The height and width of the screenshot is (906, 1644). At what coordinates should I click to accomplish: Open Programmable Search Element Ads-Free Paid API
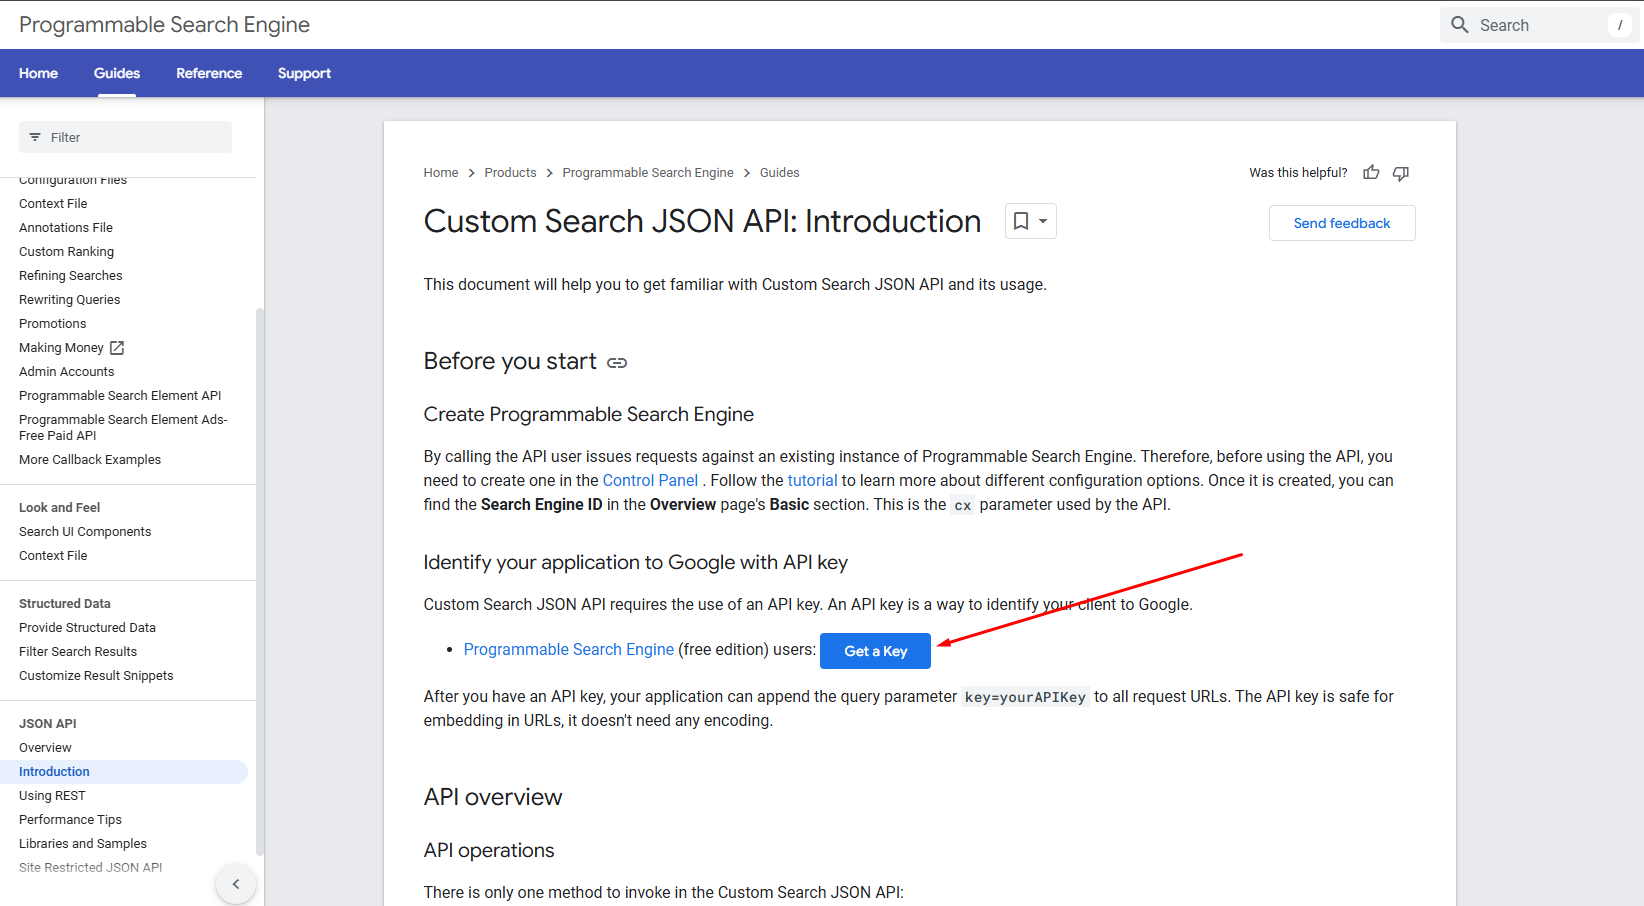pos(123,428)
